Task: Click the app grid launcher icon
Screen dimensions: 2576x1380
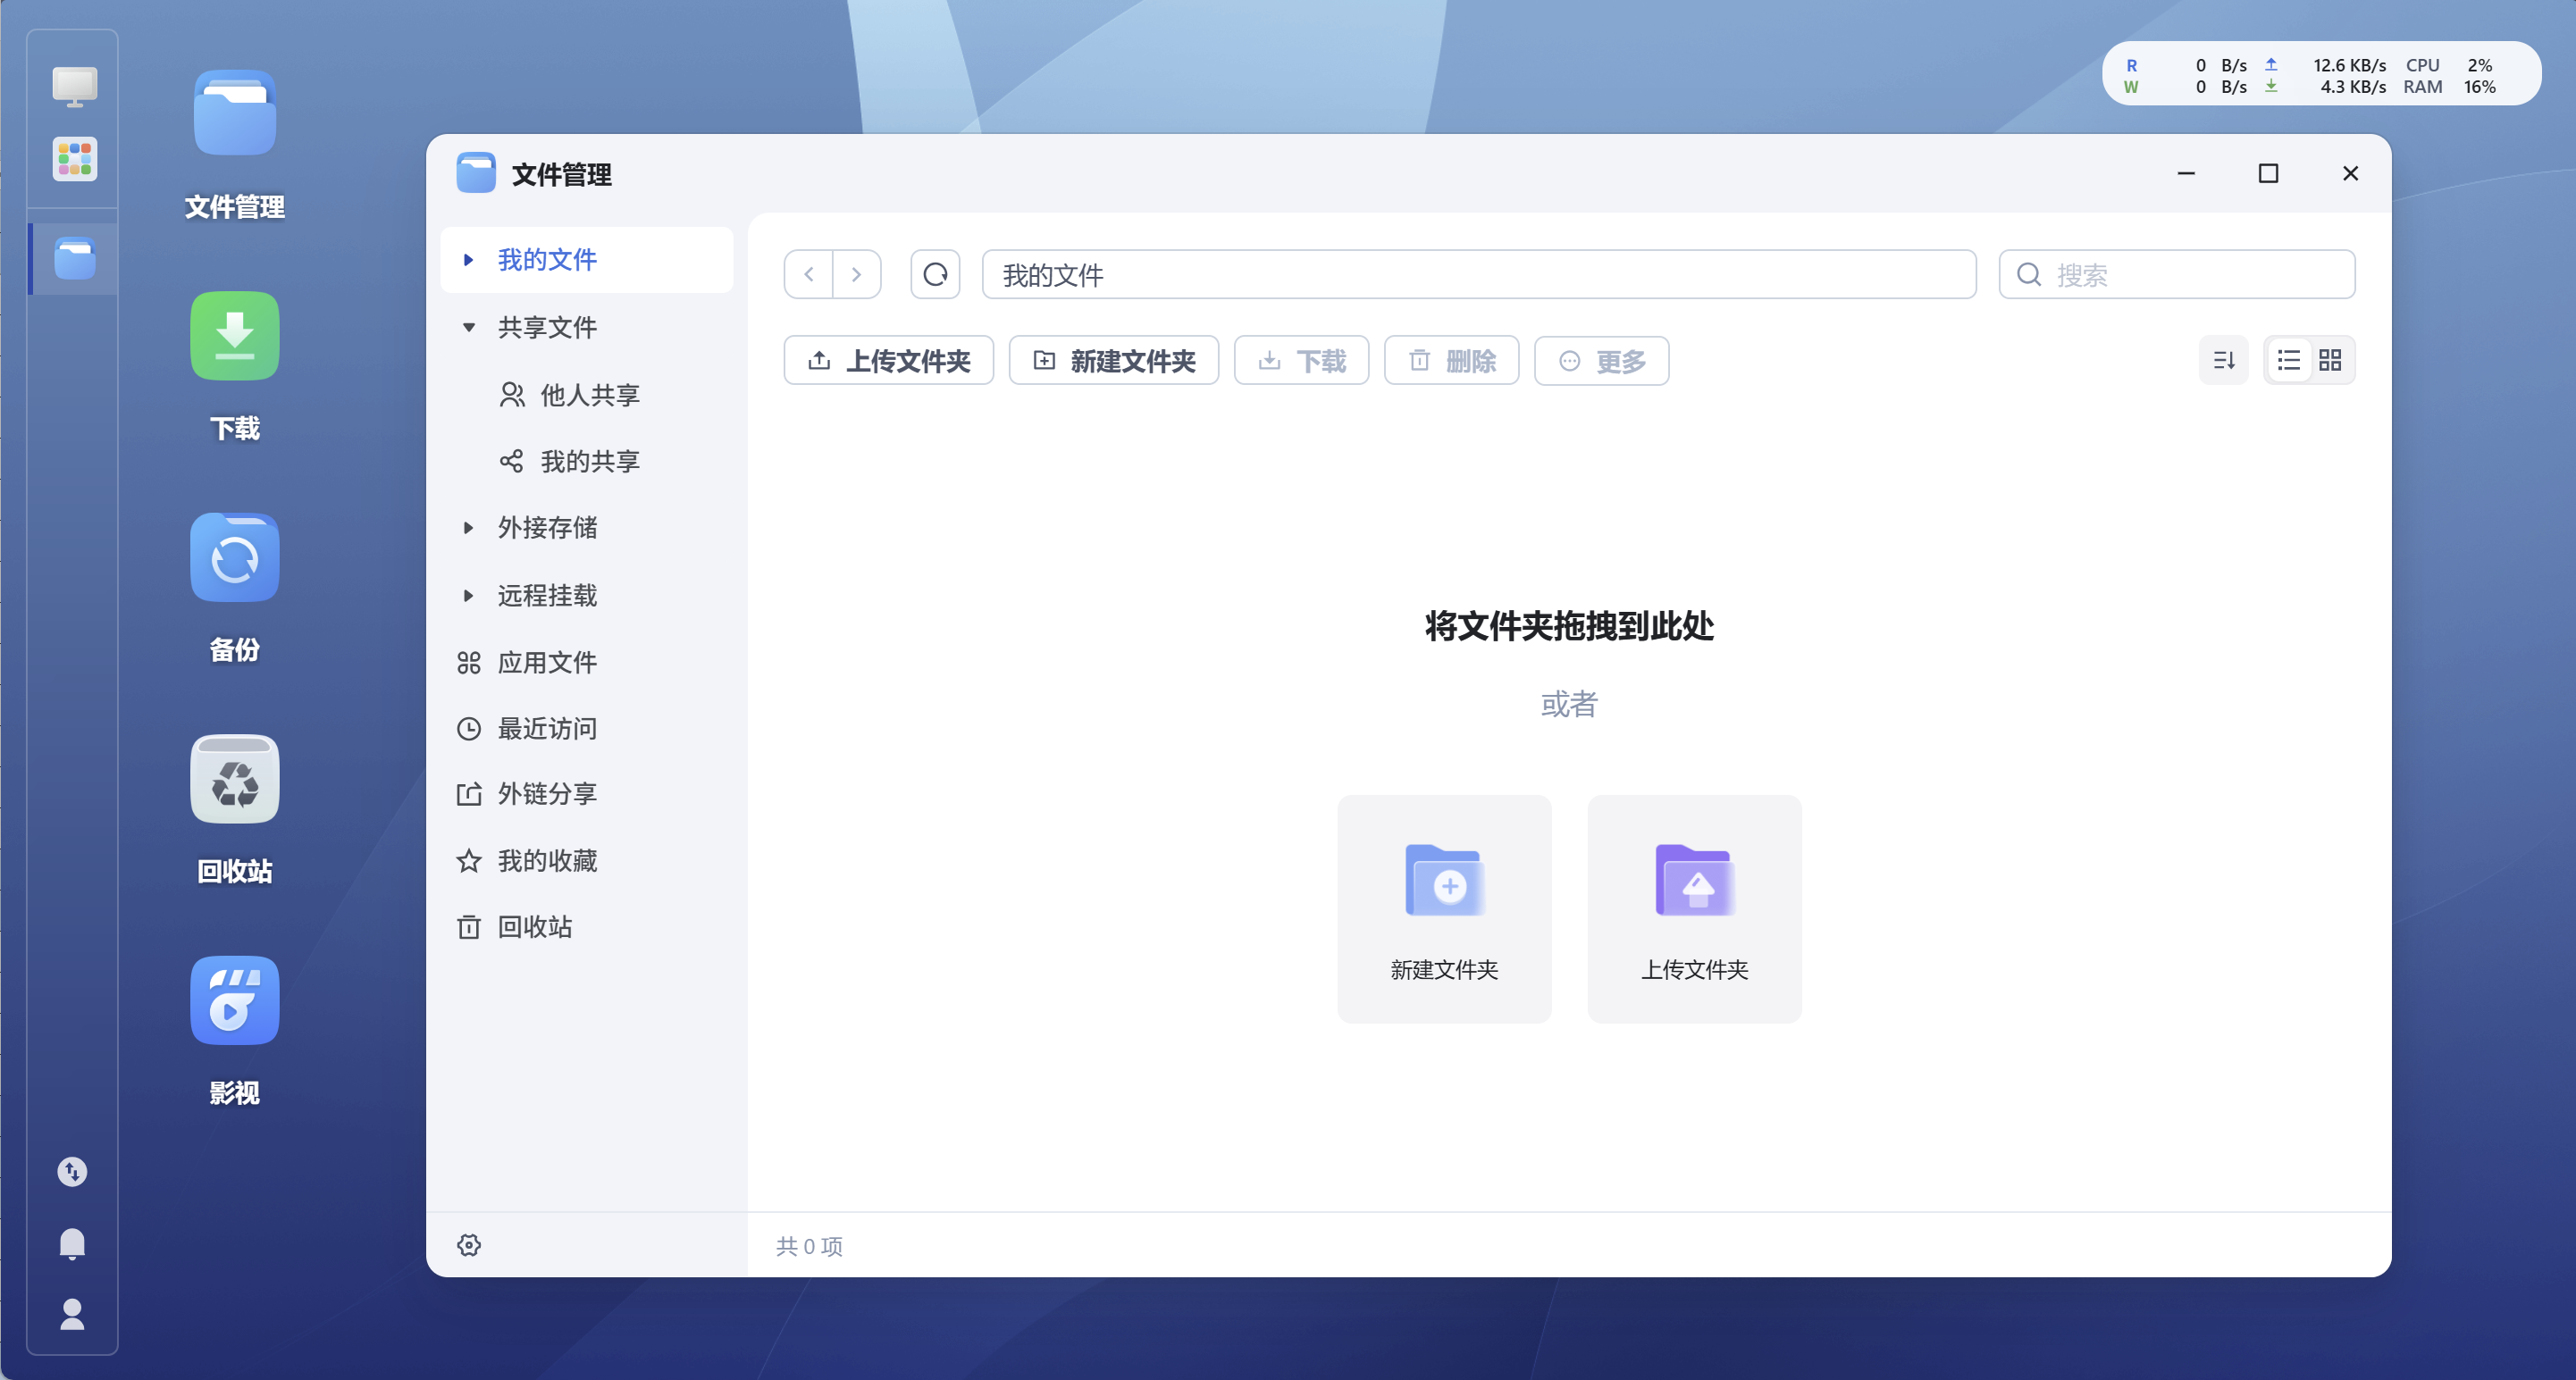Action: [x=75, y=159]
